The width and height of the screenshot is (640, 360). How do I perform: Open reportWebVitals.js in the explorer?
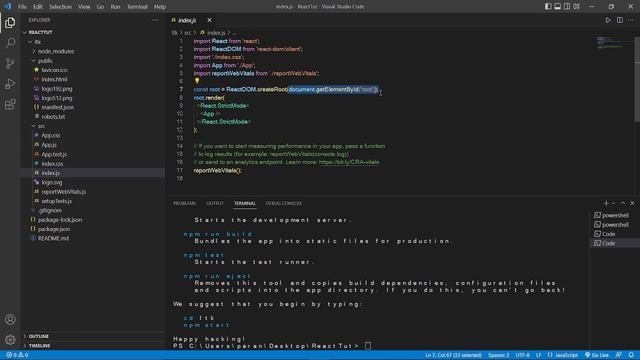[93, 191]
